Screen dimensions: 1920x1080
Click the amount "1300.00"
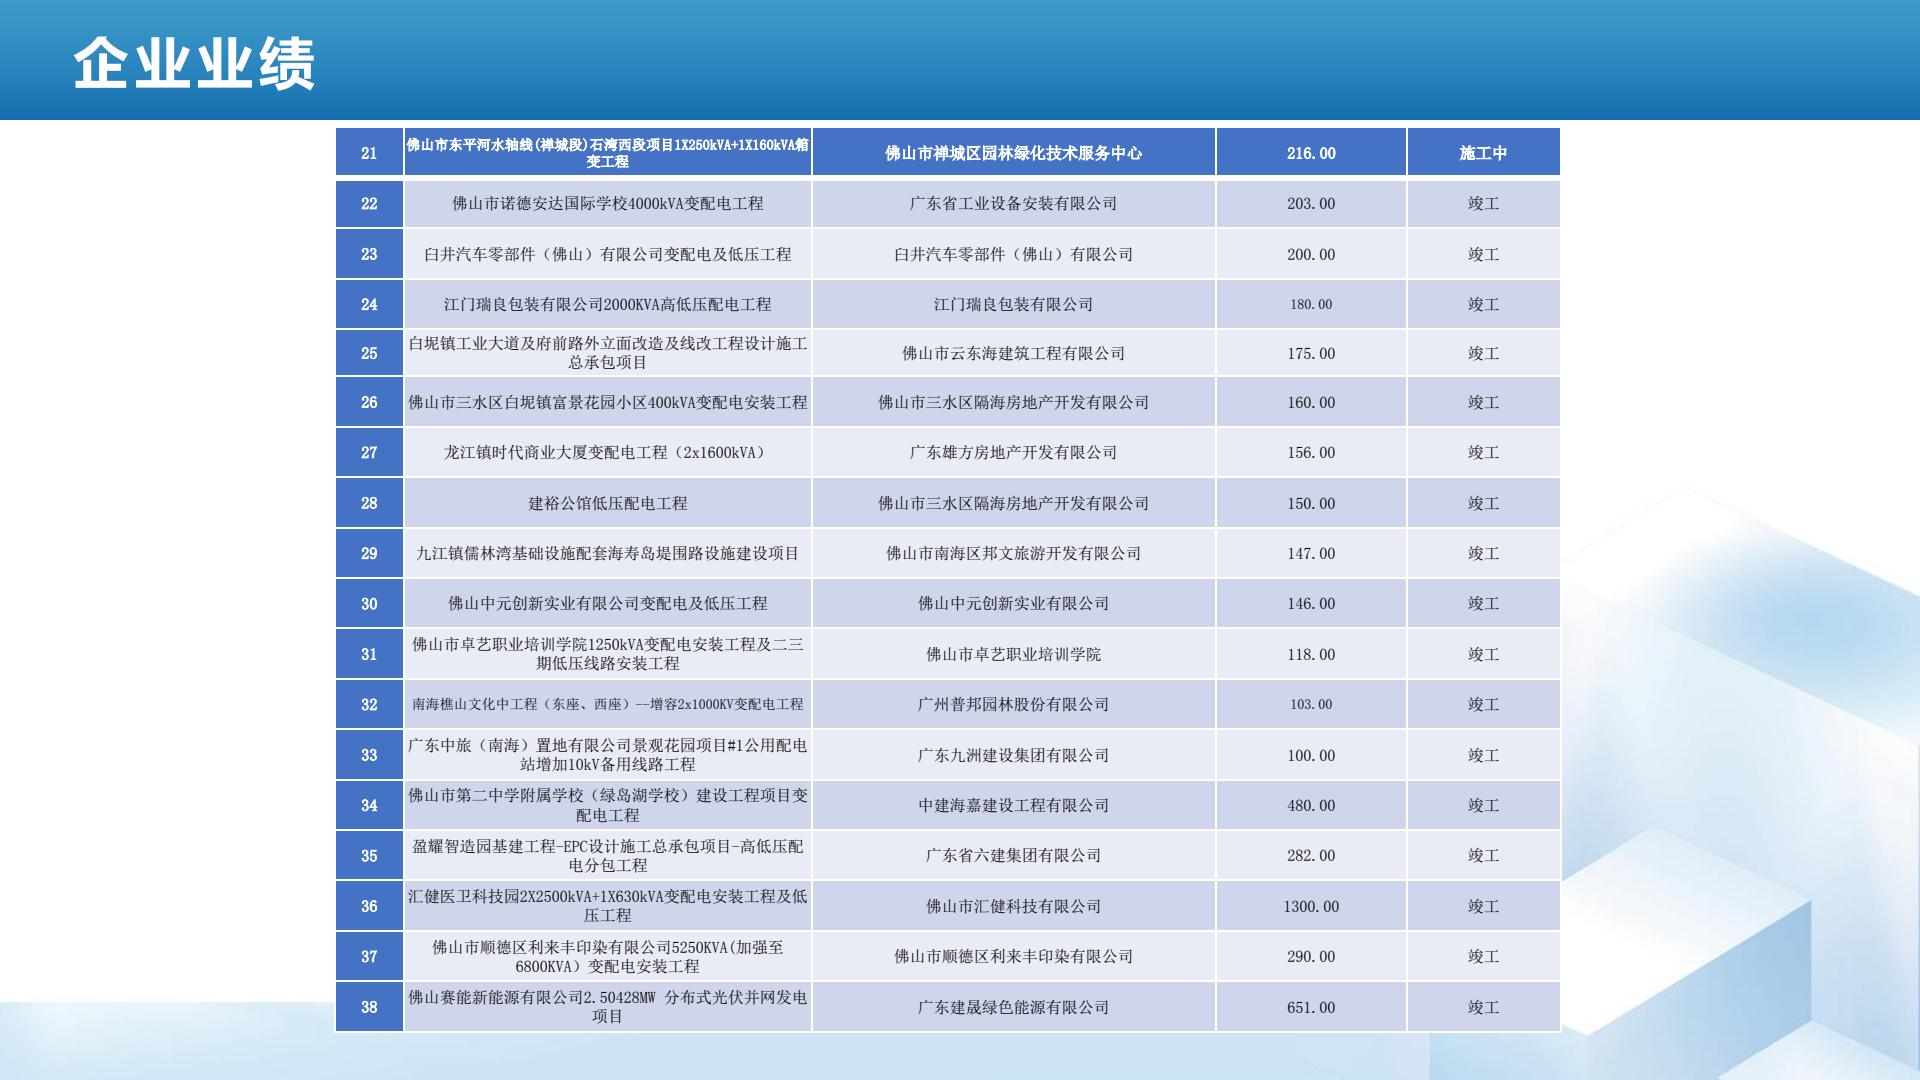pyautogui.click(x=1311, y=907)
